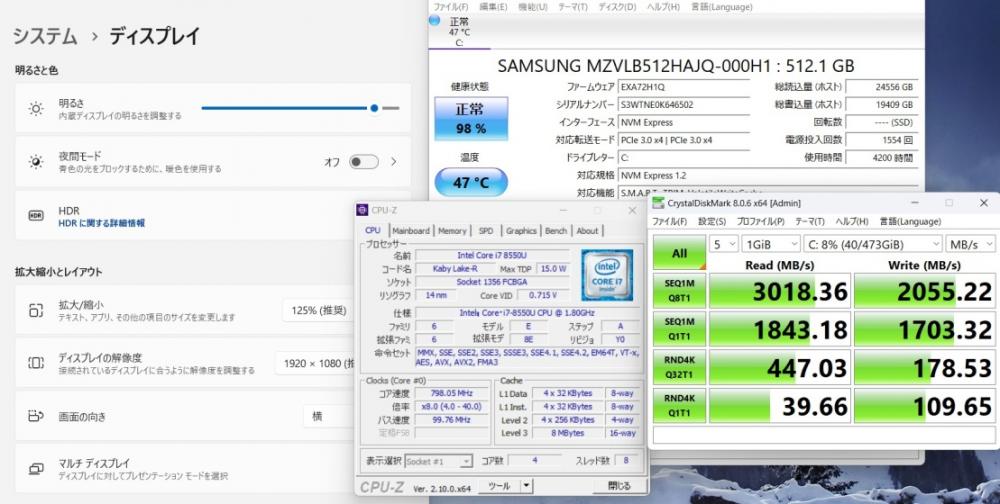Select the C: drive tab in CrystalDiskInfo
Image resolution: width=1000 pixels, height=504 pixels.
[x=459, y=31]
